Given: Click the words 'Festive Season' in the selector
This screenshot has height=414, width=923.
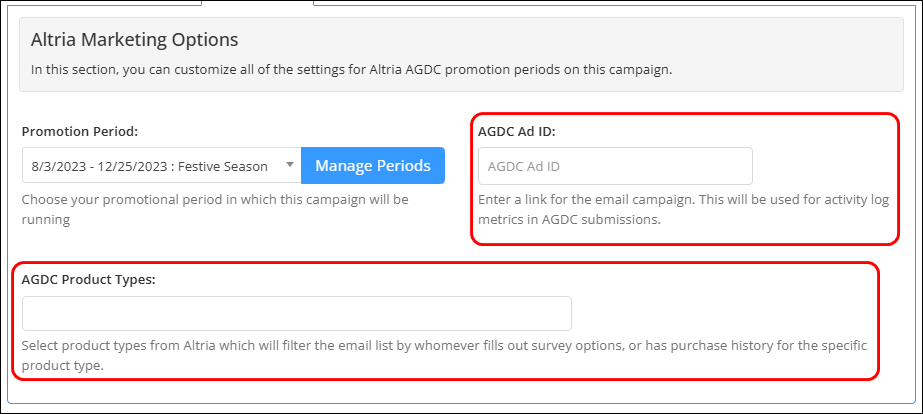Looking at the screenshot, I should [223, 167].
